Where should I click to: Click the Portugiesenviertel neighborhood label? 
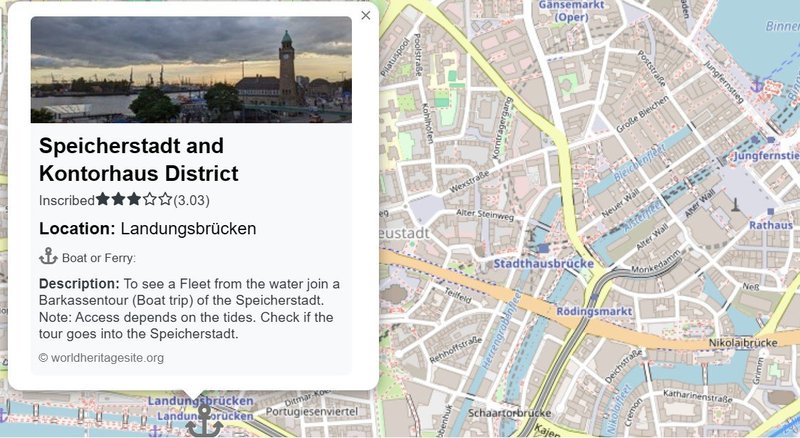[312, 411]
